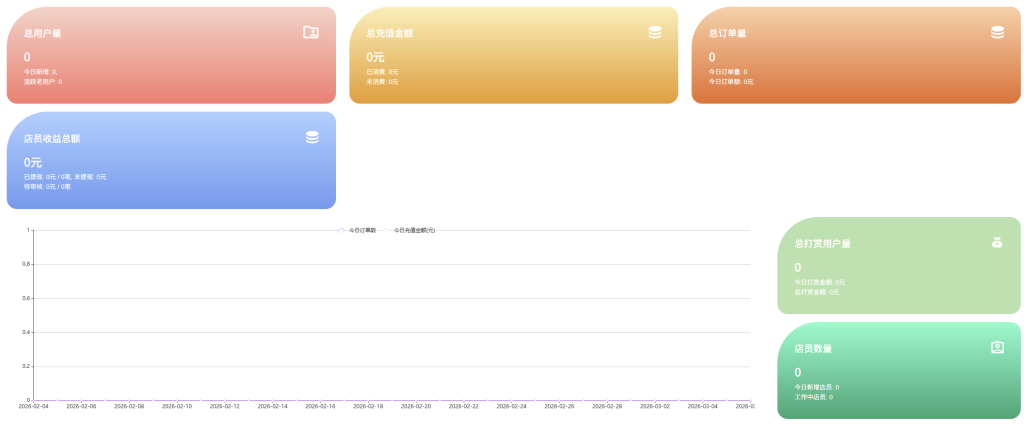This screenshot has width=1024, height=431.
Task: Open the 总用户量 card title
Action: [42, 33]
